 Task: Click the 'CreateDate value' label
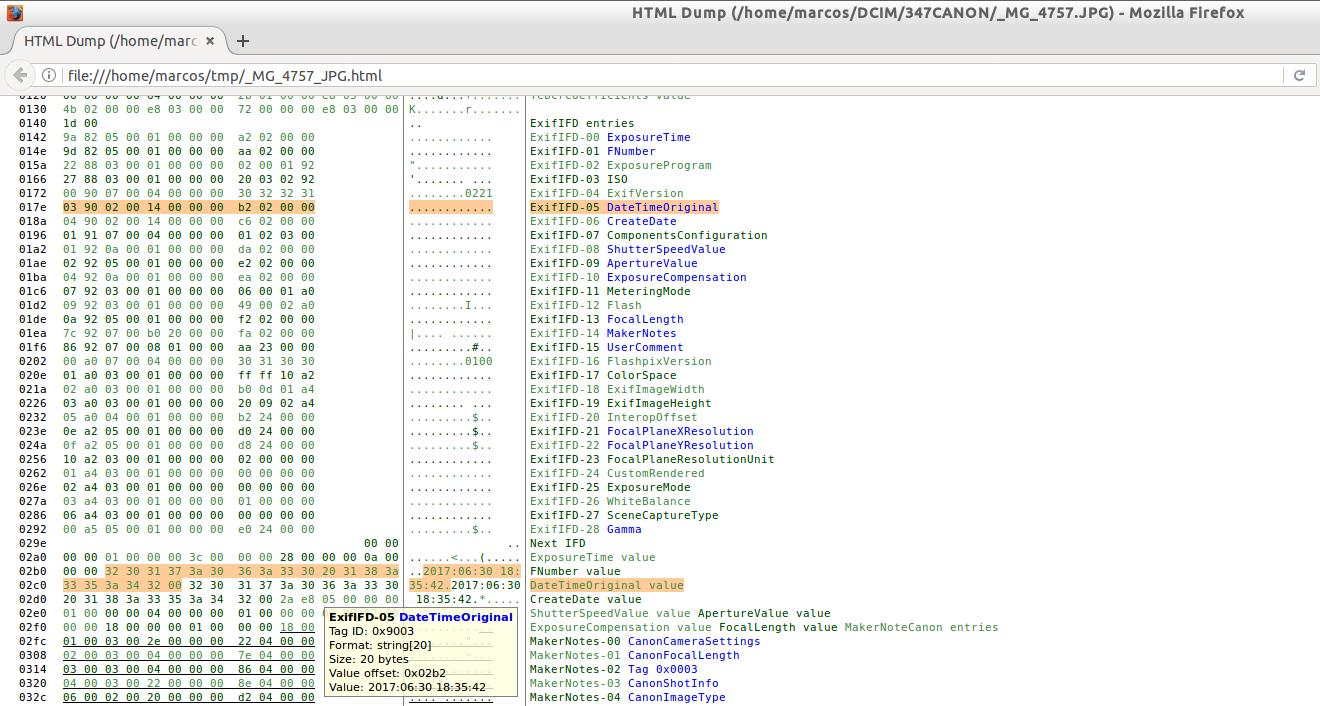tap(586, 600)
